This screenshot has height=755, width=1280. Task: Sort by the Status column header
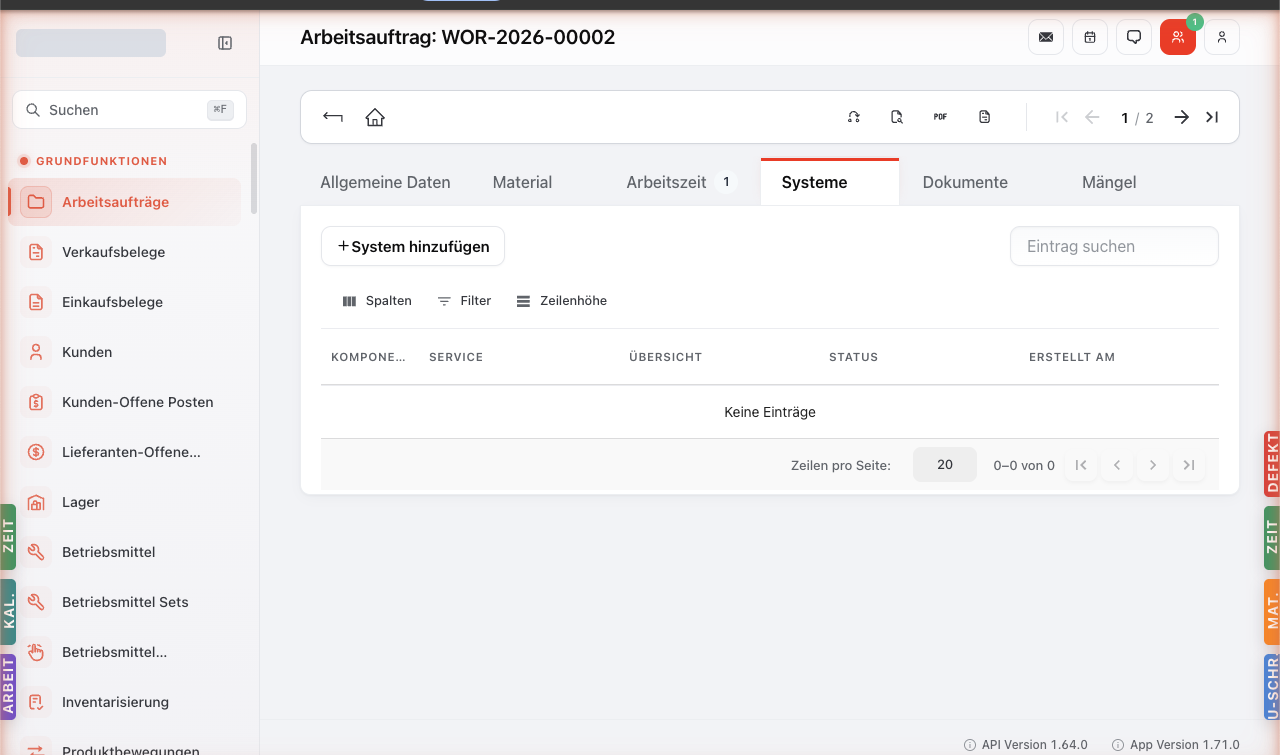tap(854, 357)
